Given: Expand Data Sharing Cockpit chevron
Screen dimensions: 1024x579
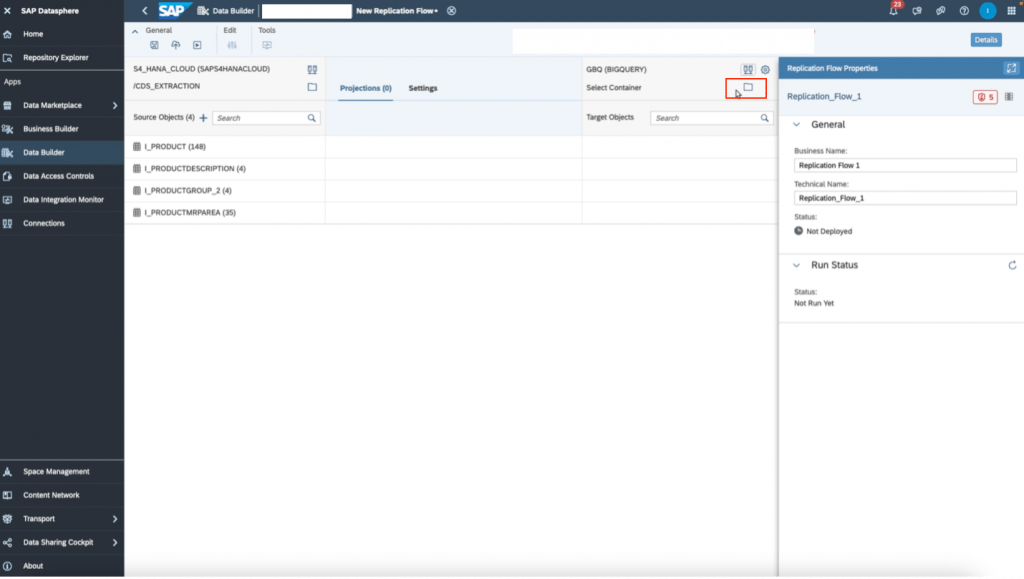Looking at the screenshot, I should [x=115, y=542].
